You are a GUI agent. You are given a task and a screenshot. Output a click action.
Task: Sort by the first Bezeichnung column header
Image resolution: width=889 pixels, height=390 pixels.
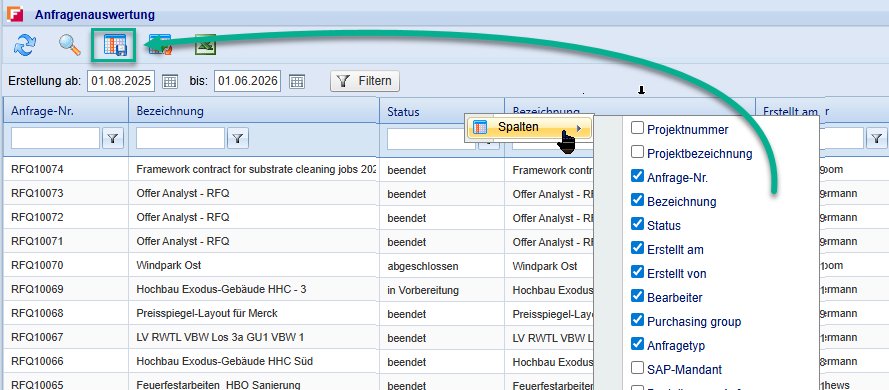pyautogui.click(x=253, y=110)
